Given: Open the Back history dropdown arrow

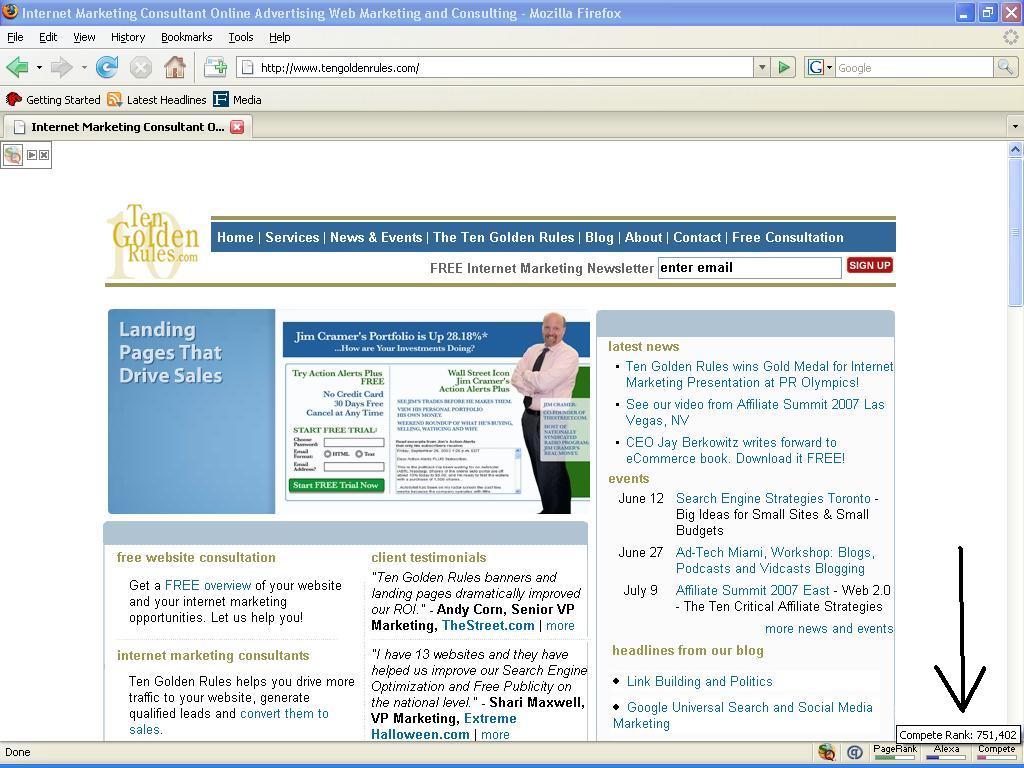Looking at the screenshot, I should [39, 67].
